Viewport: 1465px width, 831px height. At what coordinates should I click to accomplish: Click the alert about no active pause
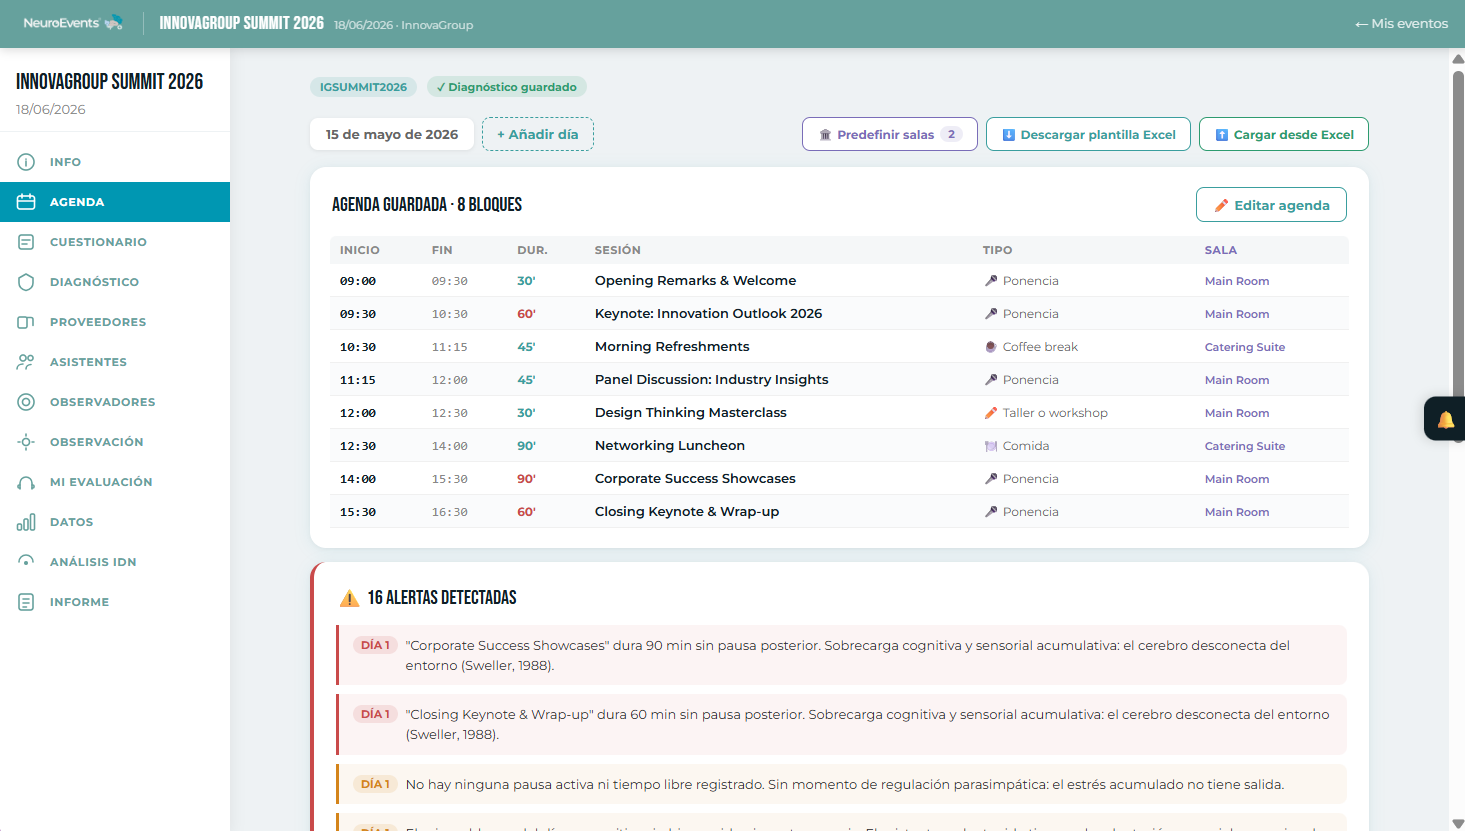(x=842, y=784)
